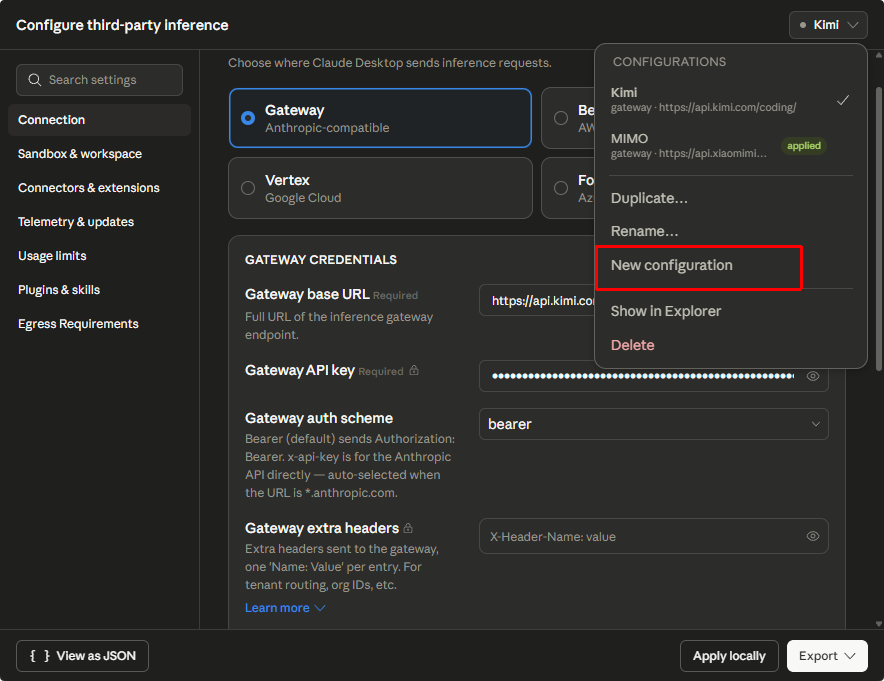Click the Apply locally button
This screenshot has height=681, width=884.
click(x=729, y=656)
